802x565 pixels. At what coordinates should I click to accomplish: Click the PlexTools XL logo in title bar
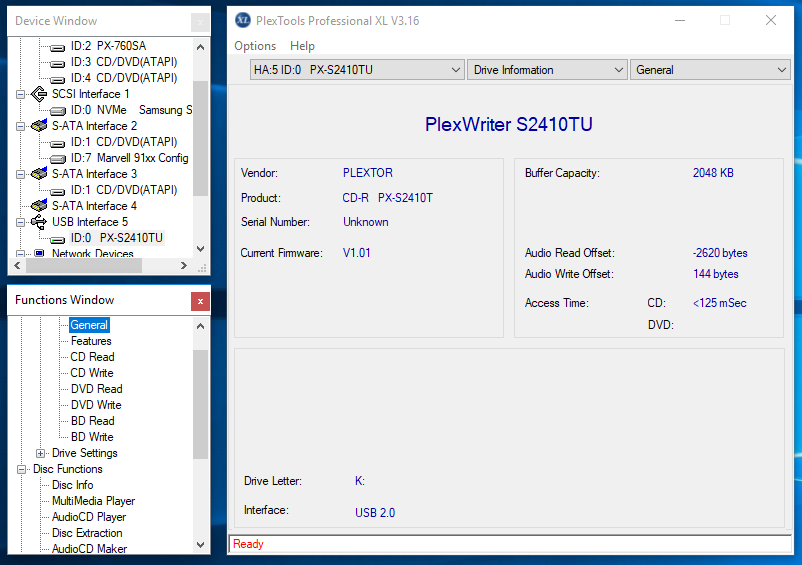pos(243,20)
